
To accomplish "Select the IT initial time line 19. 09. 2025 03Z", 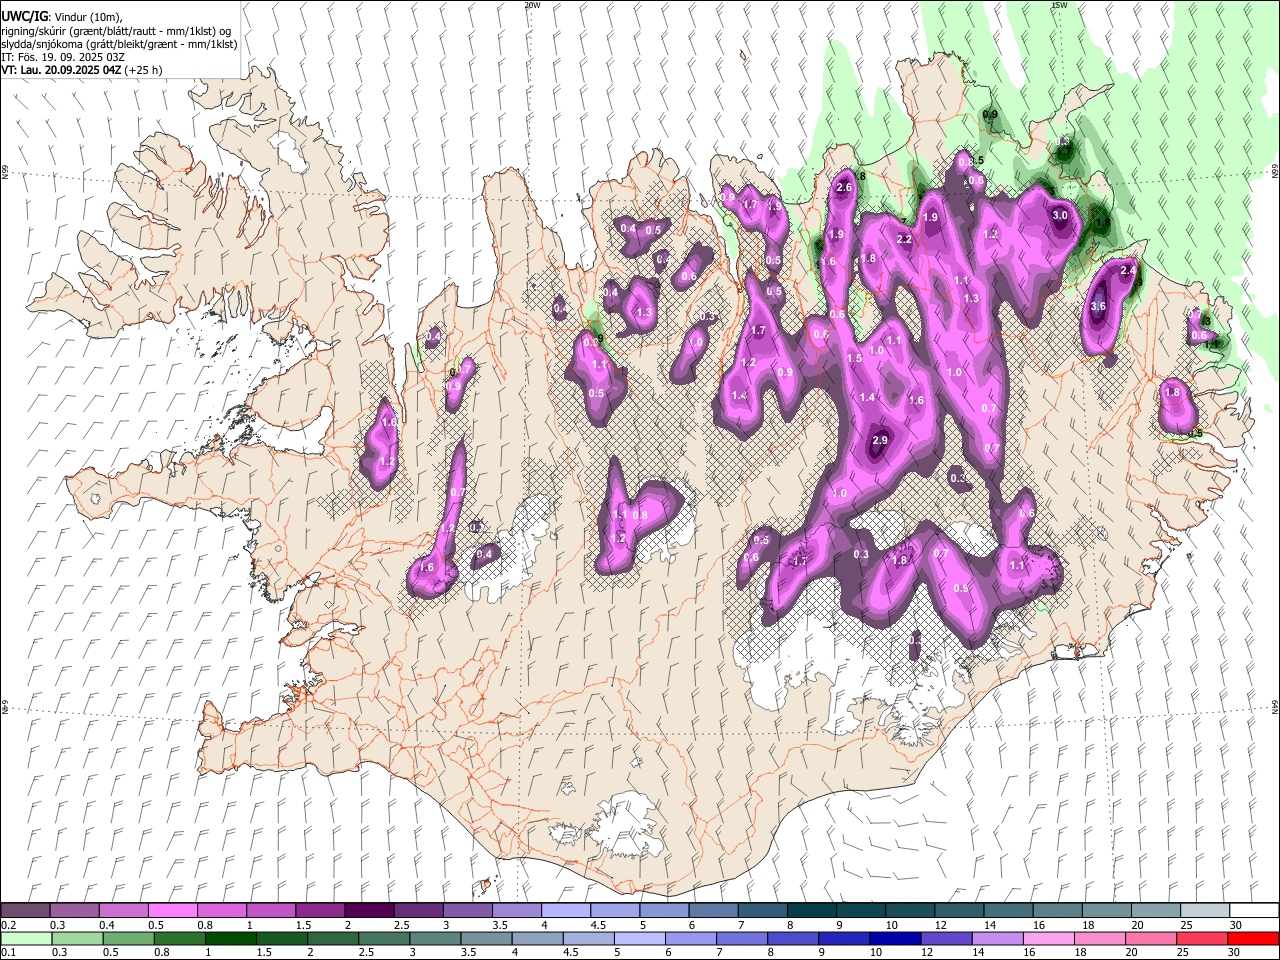I will click(x=63, y=57).
